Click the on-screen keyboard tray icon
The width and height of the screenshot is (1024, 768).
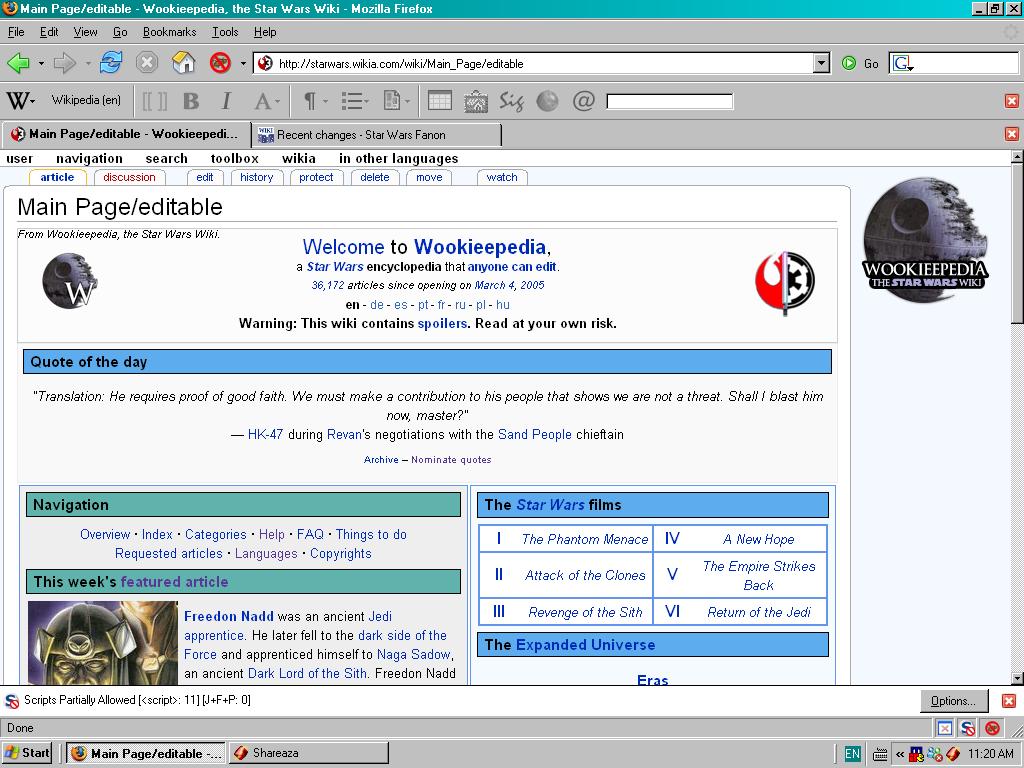(x=880, y=754)
